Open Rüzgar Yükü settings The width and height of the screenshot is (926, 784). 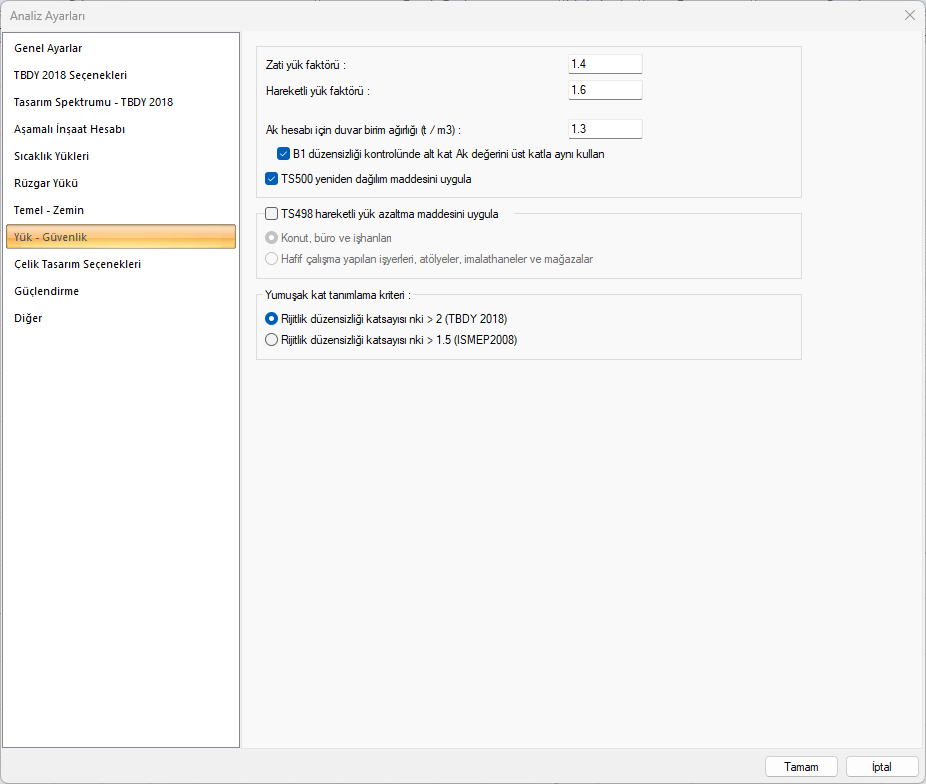120,183
